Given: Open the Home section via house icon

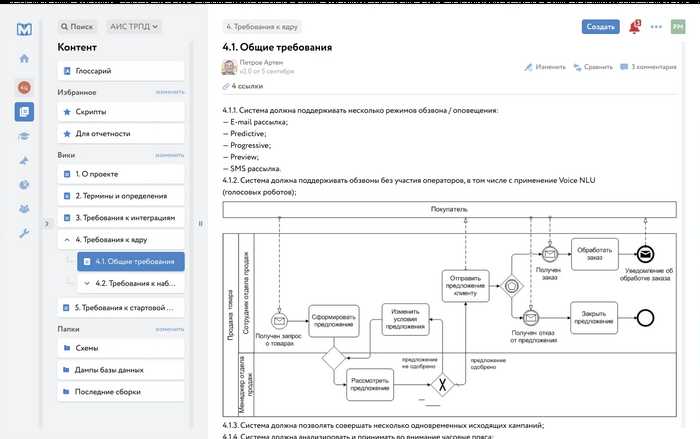Looking at the screenshot, I should pos(24,58).
